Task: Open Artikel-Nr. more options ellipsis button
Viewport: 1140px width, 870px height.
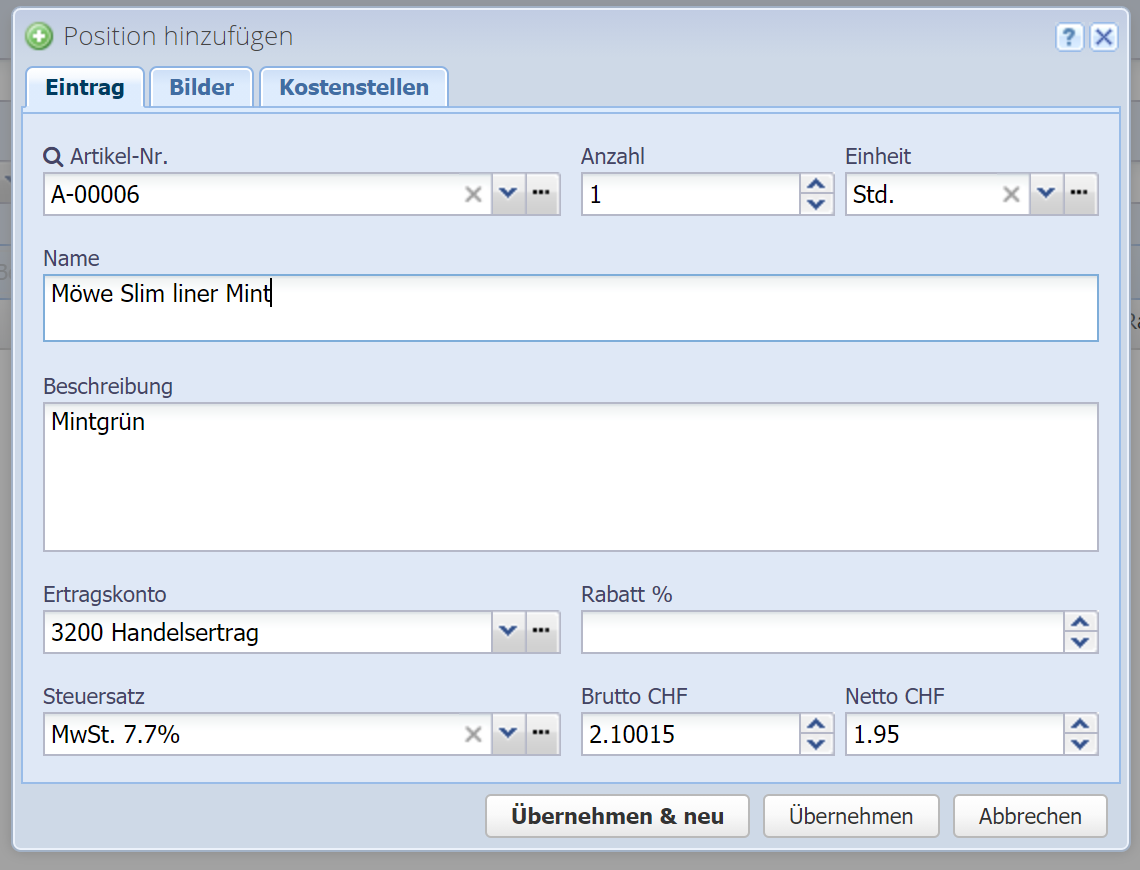Action: tap(542, 194)
